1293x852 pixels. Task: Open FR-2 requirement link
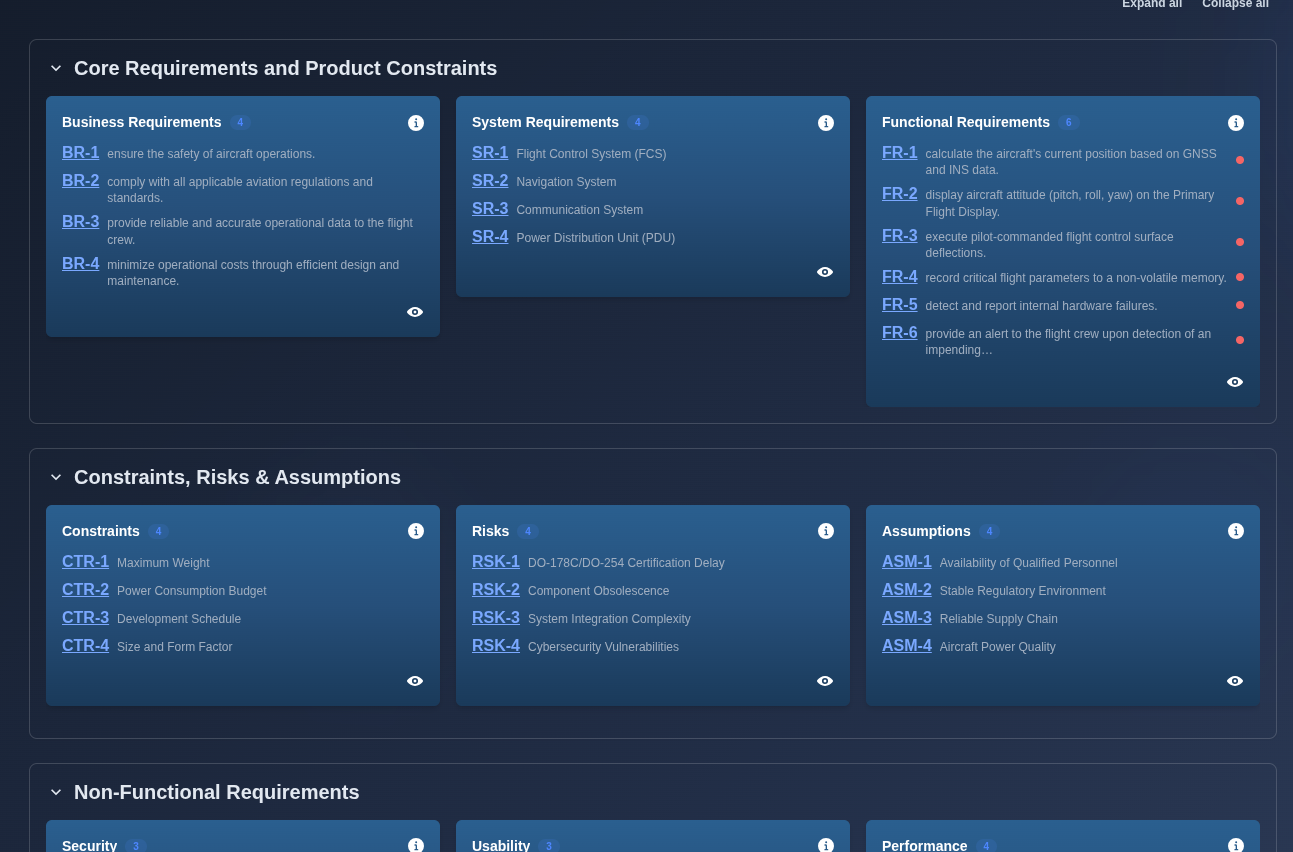[900, 194]
